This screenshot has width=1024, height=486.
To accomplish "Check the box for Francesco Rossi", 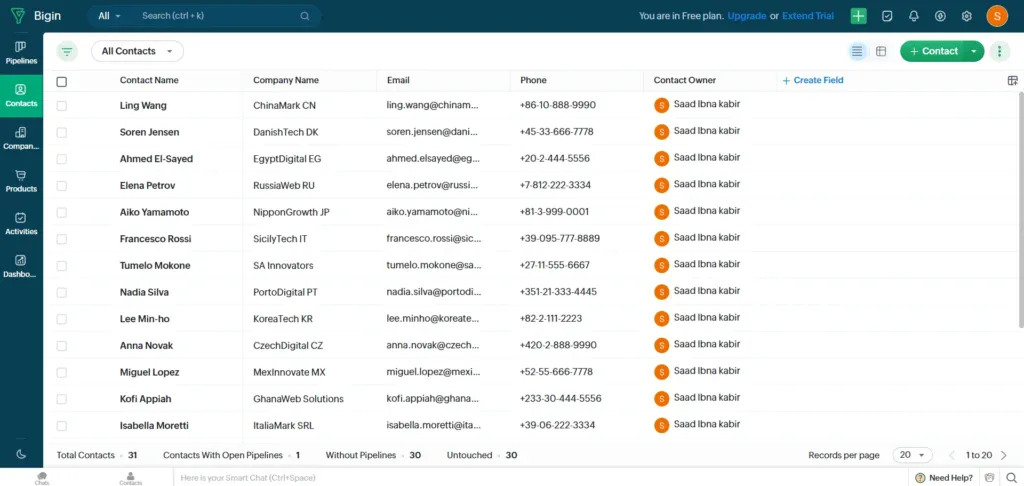I will pyautogui.click(x=61, y=239).
